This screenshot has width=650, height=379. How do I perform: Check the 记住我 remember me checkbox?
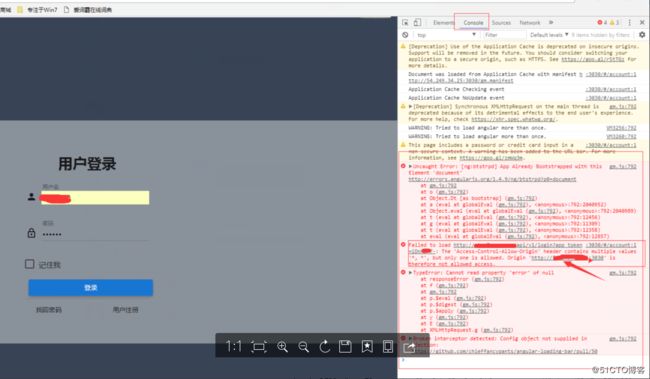point(29,264)
